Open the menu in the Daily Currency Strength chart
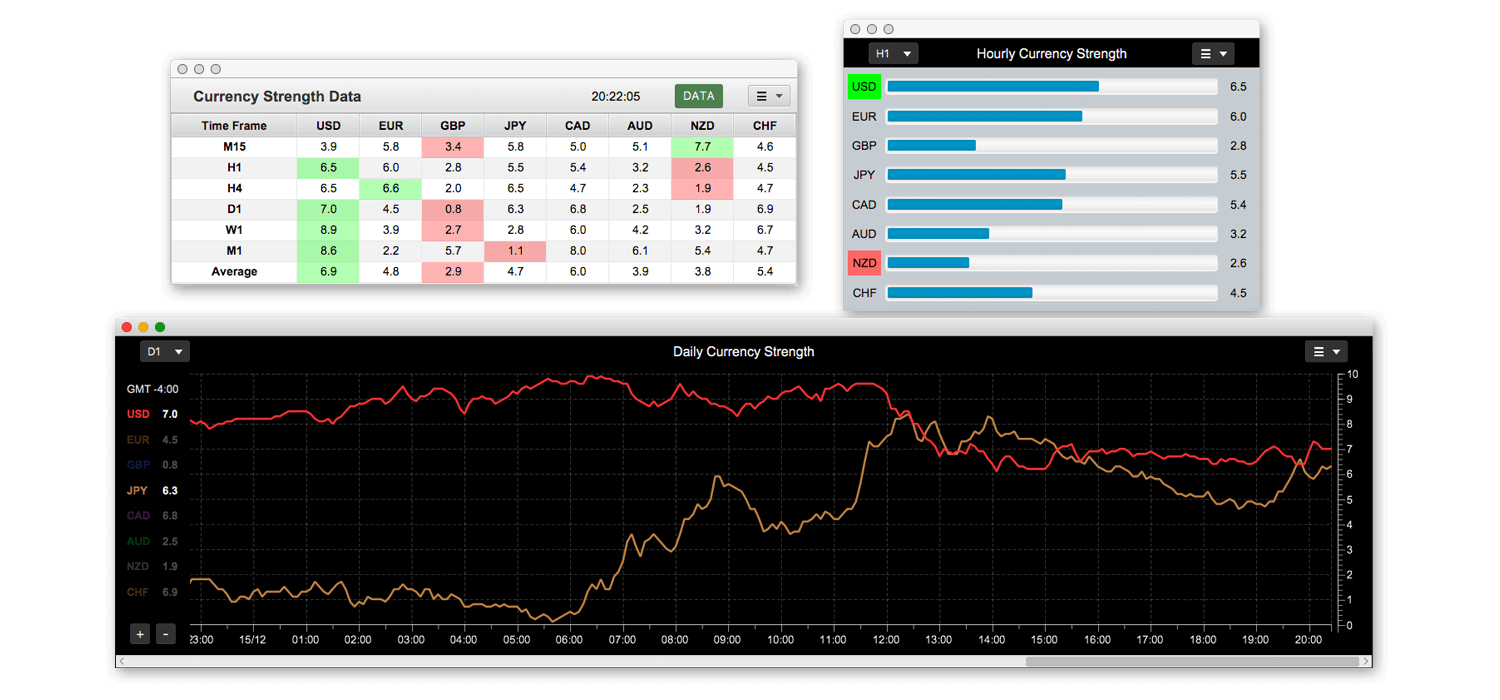This screenshot has width=1500, height=700. click(x=1326, y=351)
